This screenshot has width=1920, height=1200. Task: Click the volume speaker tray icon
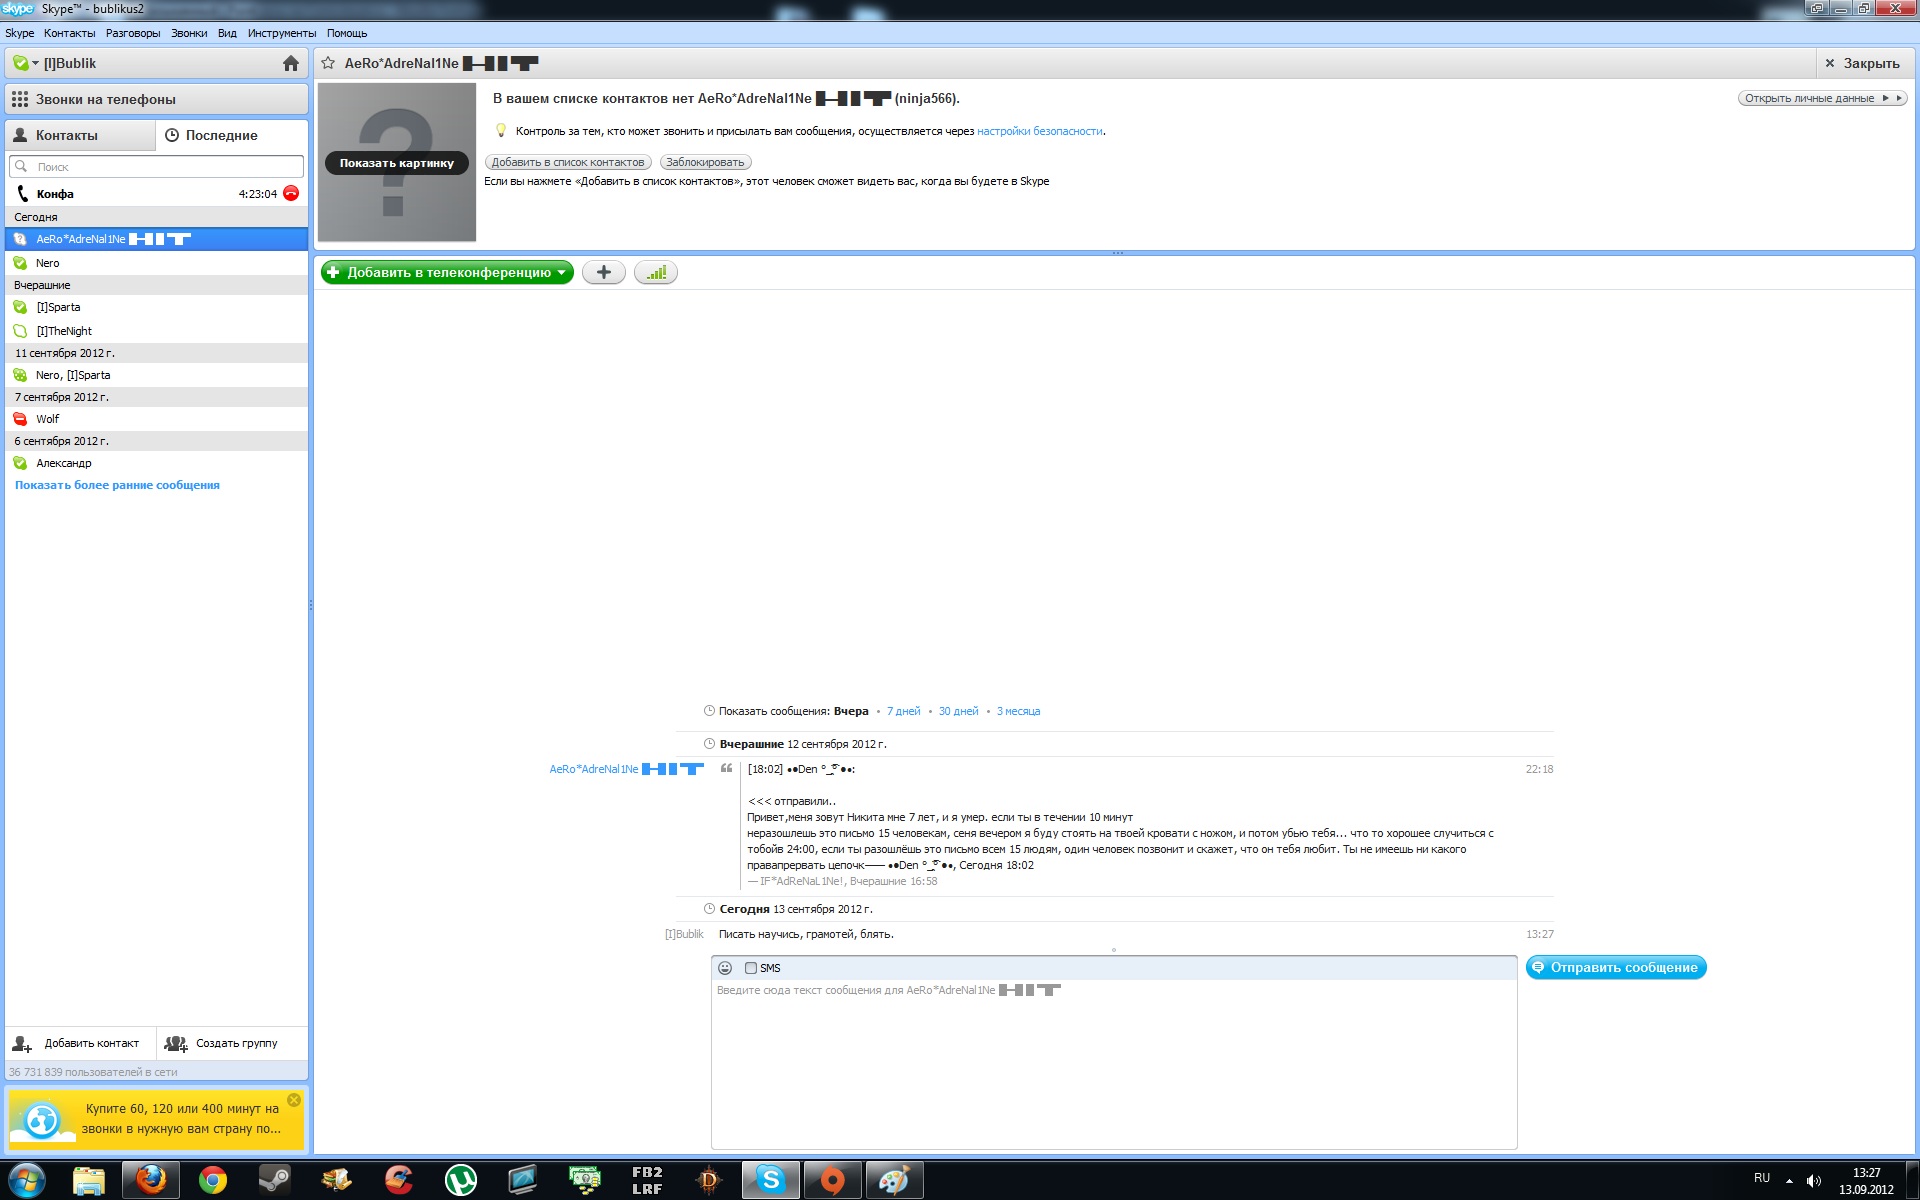[1814, 1181]
